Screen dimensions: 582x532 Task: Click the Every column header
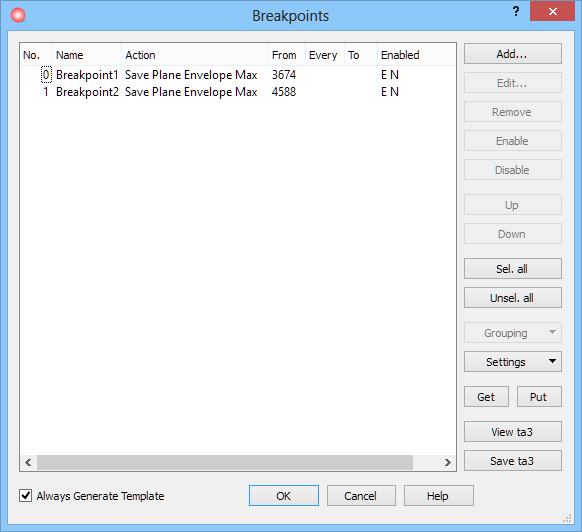[x=325, y=55]
